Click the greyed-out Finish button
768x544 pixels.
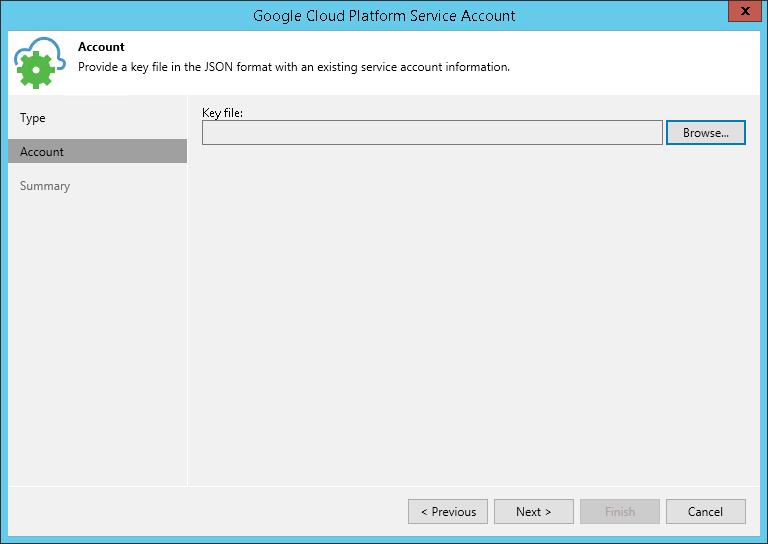[x=620, y=512]
